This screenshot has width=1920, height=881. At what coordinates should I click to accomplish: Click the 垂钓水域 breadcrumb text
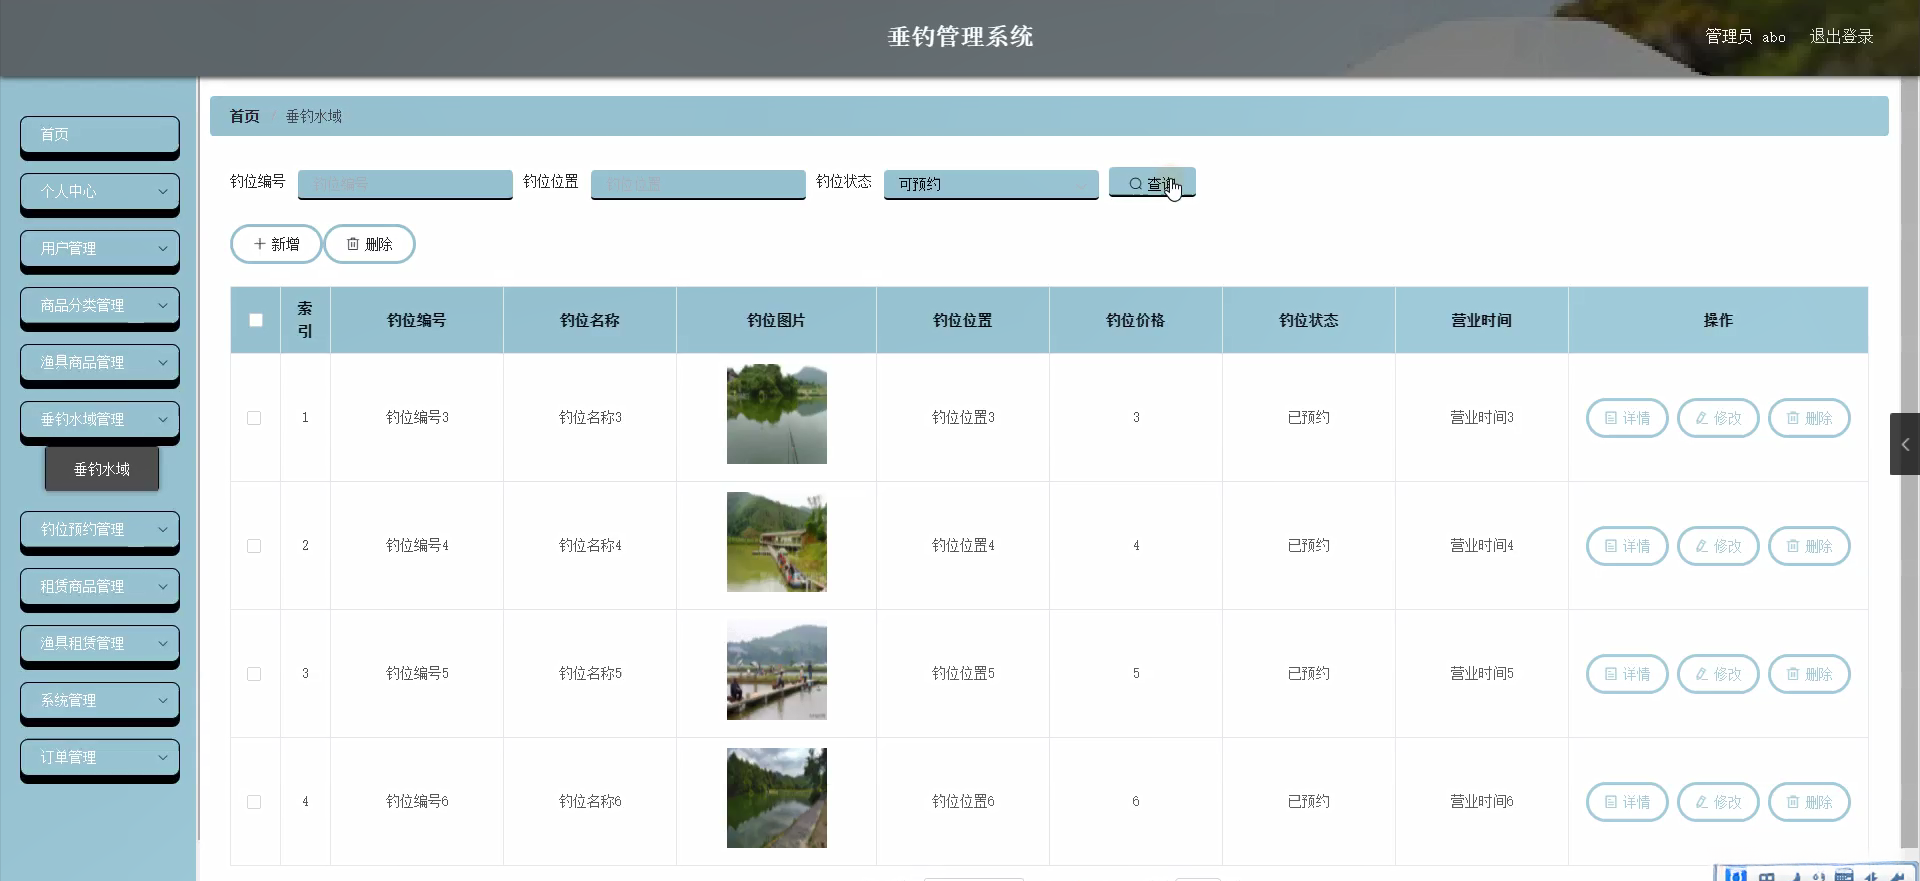pos(314,116)
